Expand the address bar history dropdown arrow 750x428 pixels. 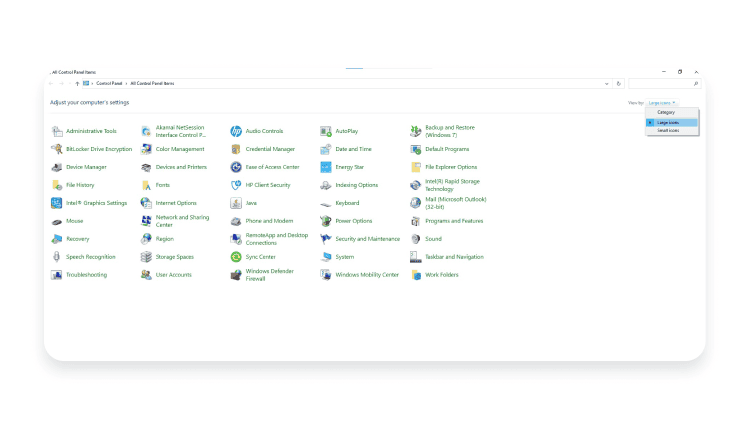pos(607,84)
